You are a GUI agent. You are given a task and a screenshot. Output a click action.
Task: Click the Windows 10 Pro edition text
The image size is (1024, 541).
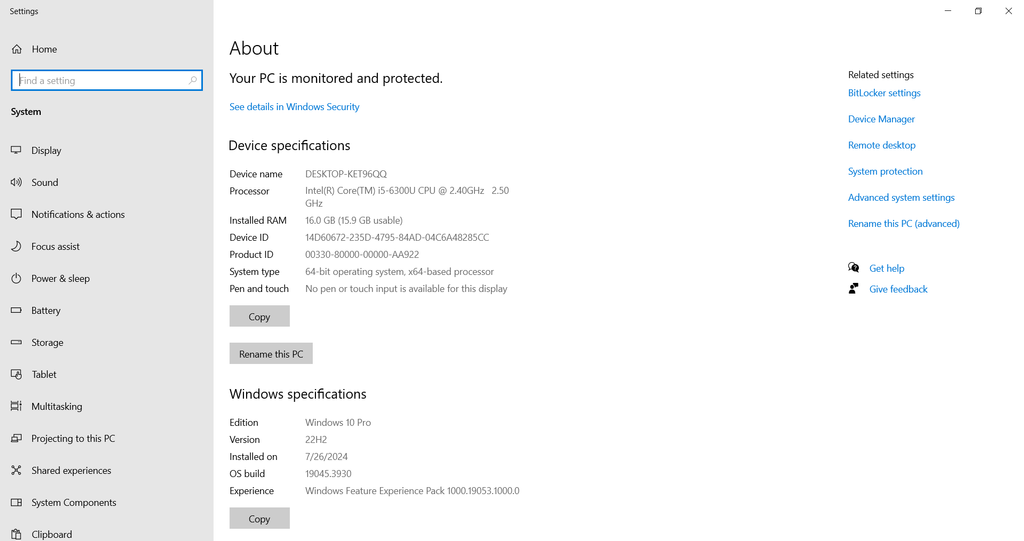click(338, 423)
